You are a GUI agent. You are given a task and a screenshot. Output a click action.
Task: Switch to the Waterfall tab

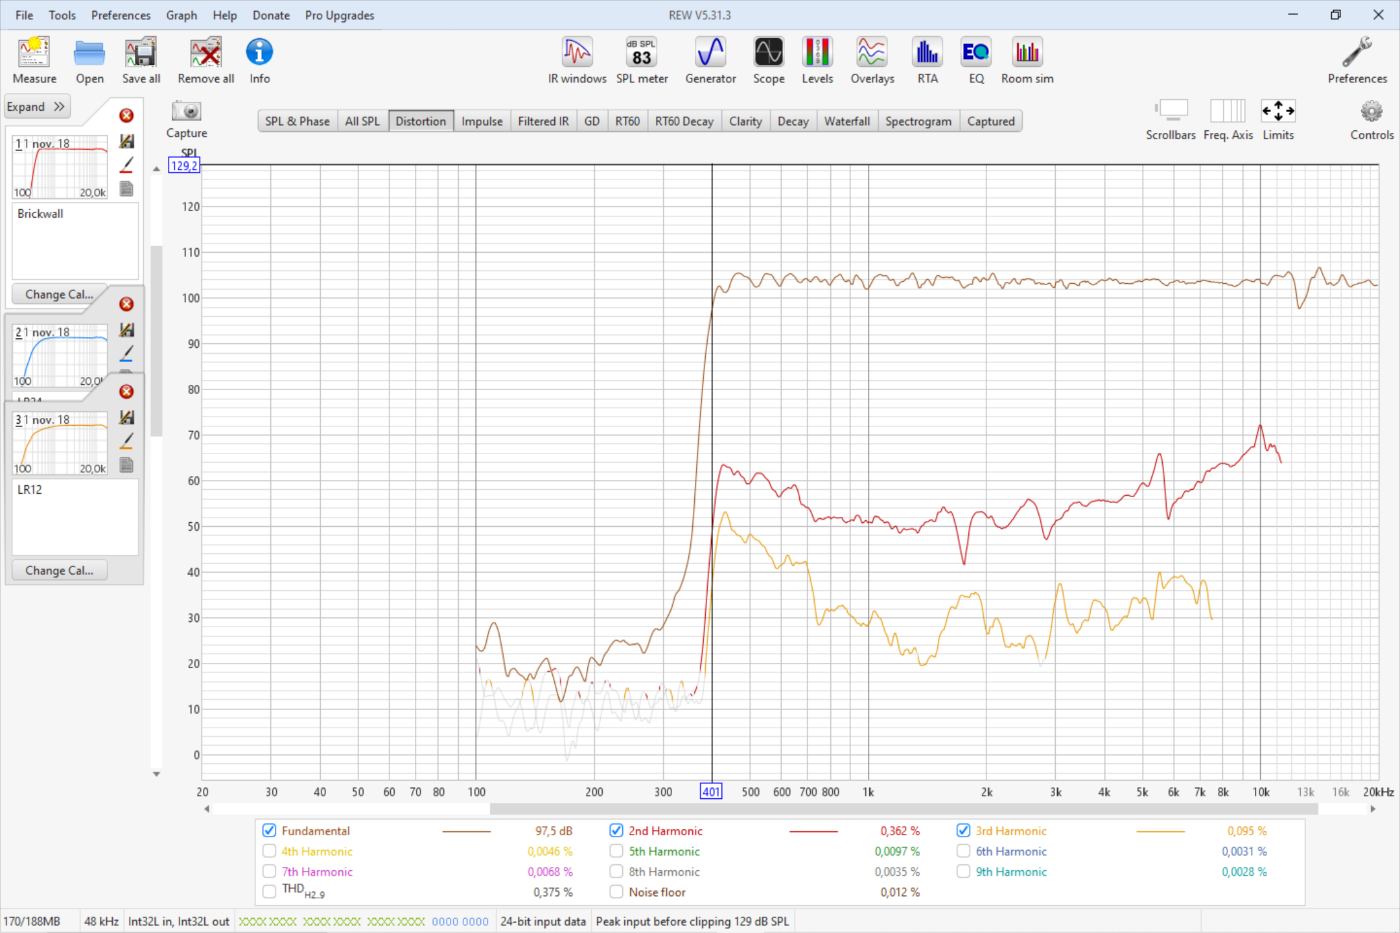tap(846, 121)
